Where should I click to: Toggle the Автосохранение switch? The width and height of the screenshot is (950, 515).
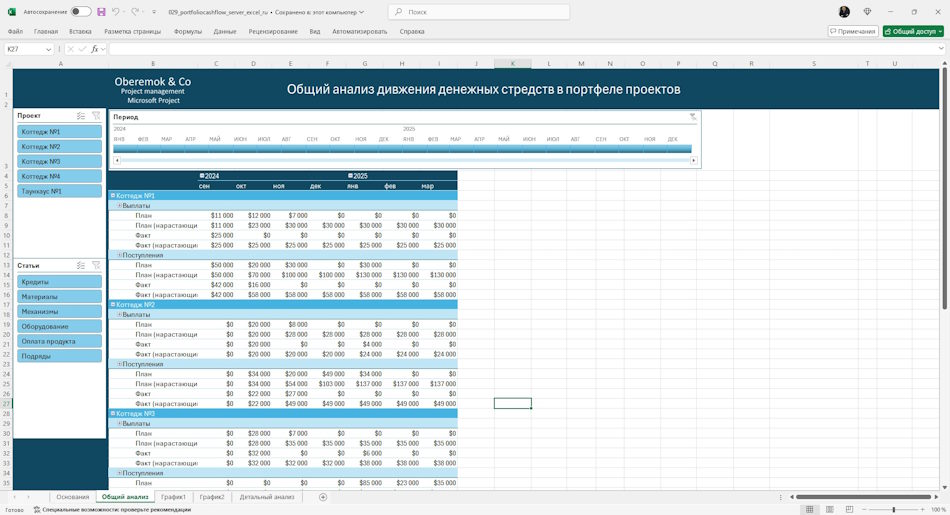click(81, 12)
